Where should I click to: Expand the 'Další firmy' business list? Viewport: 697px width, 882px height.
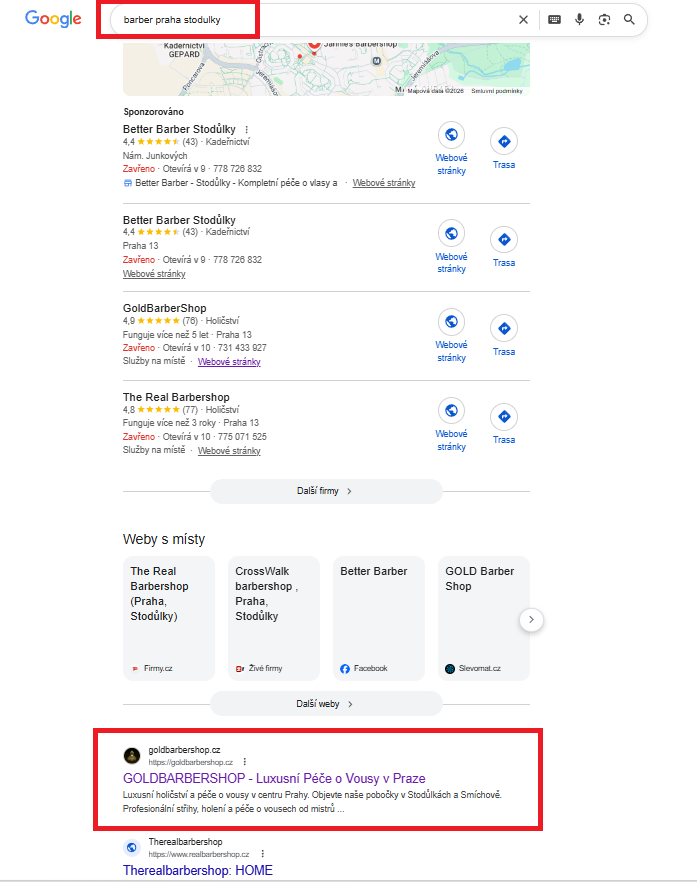pyautogui.click(x=325, y=491)
